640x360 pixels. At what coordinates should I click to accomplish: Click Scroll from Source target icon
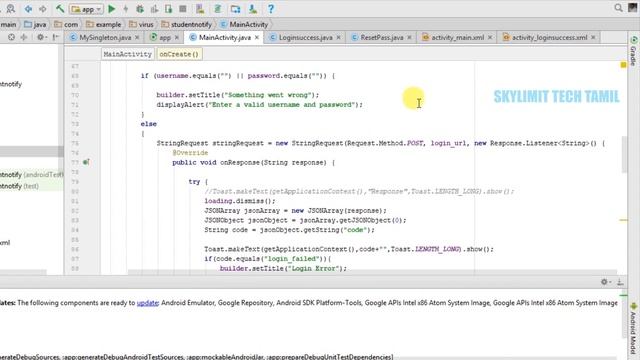[11, 37]
